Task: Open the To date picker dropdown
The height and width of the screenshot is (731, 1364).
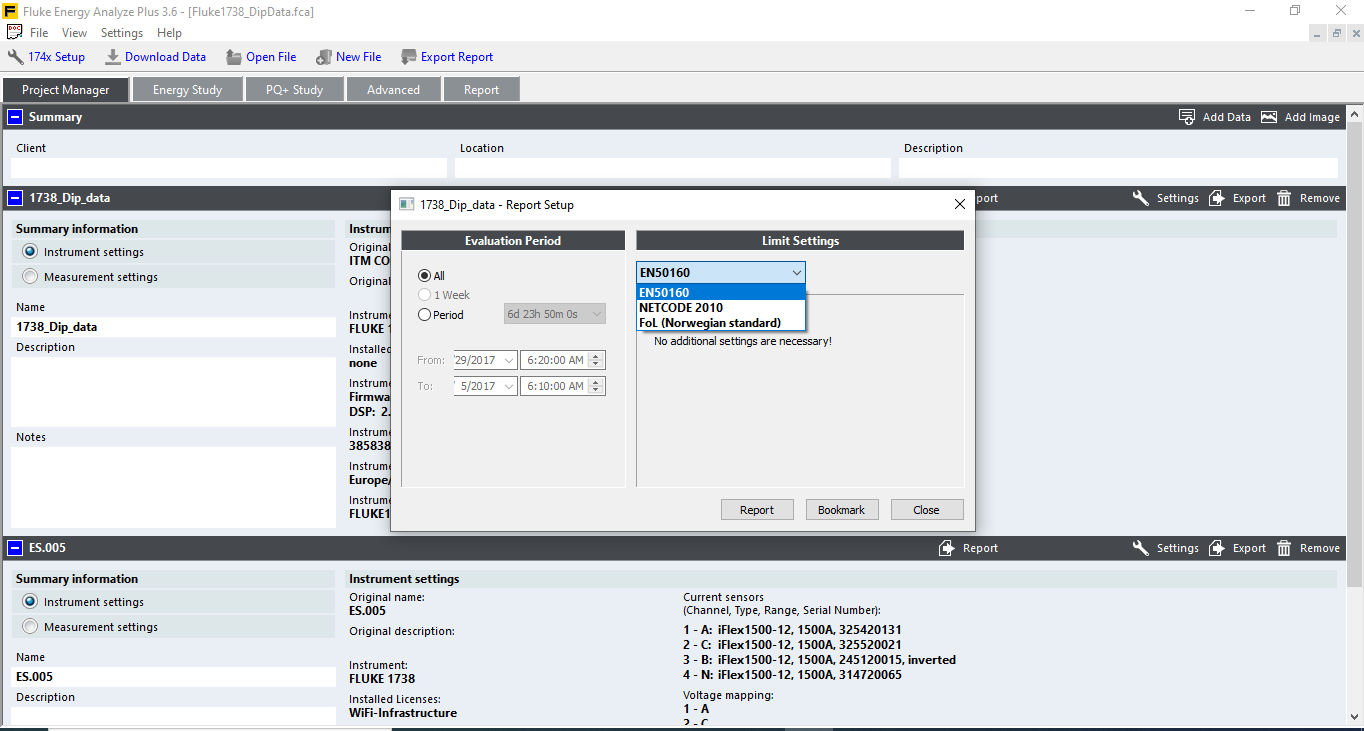Action: [508, 386]
